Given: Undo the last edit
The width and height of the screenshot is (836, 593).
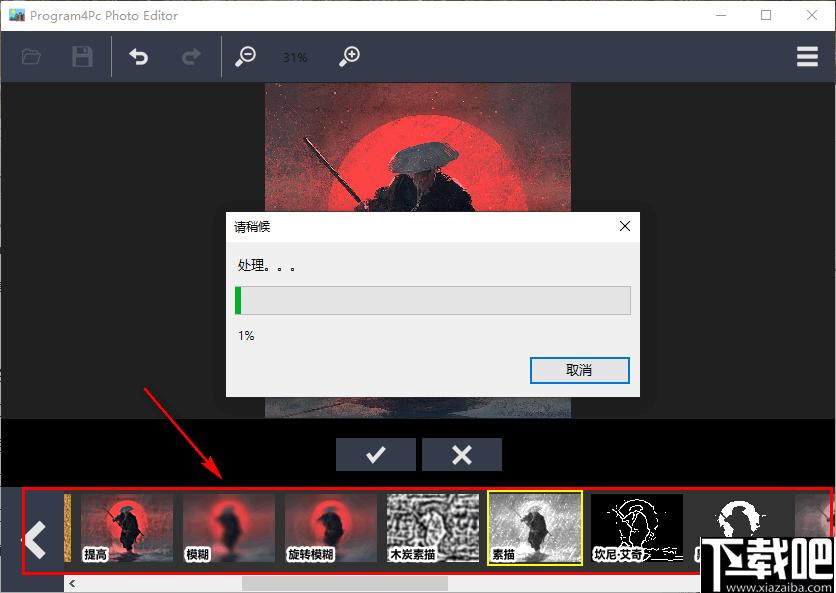Looking at the screenshot, I should coord(139,56).
